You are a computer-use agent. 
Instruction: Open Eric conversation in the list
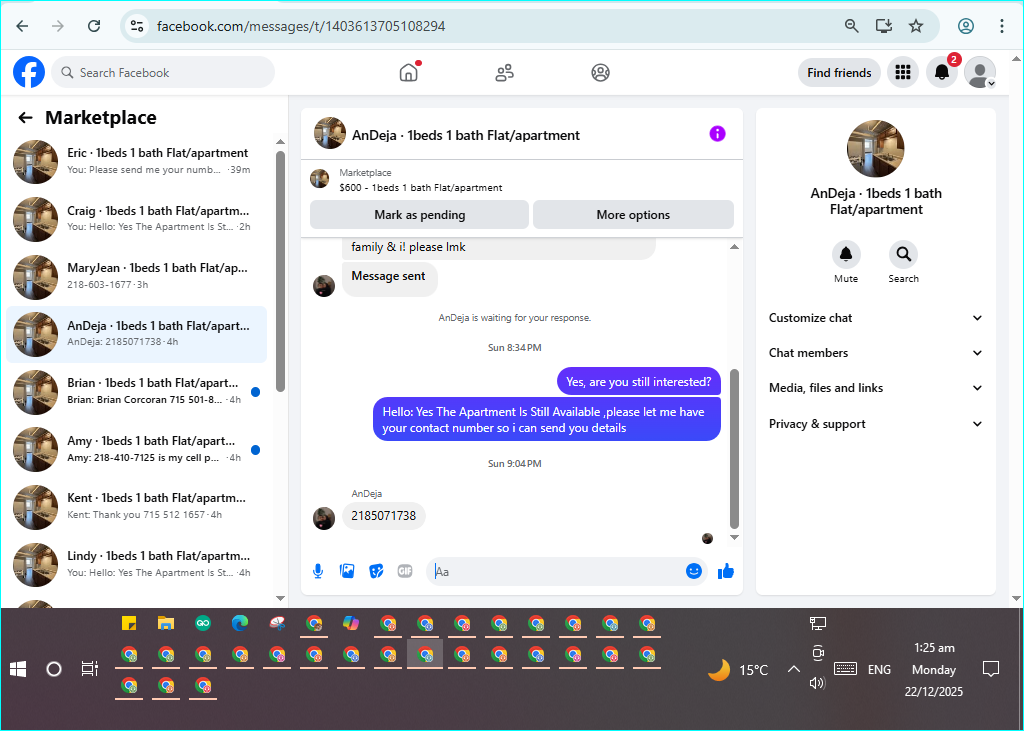[x=136, y=161]
